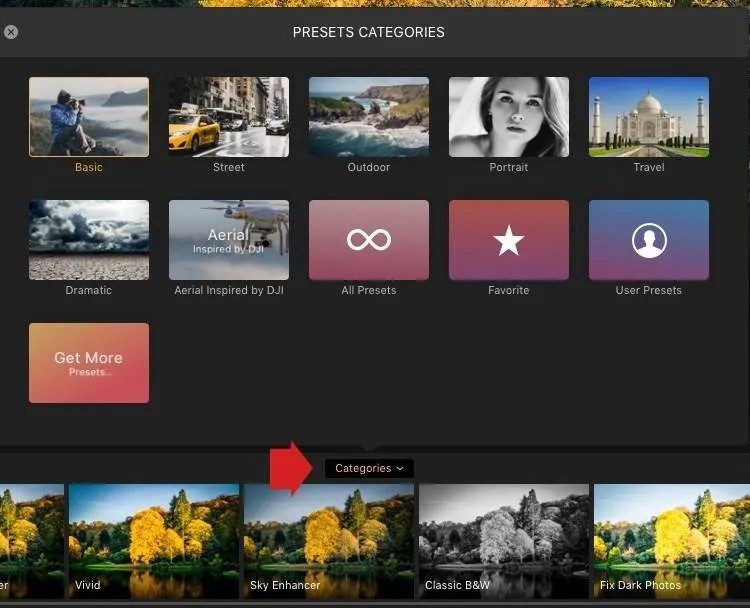The image size is (750, 608).
Task: Click the Get More Presets button
Action: 89,363
